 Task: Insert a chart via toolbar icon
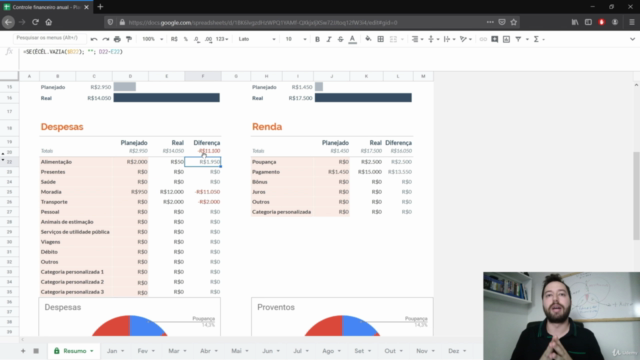(x=507, y=39)
